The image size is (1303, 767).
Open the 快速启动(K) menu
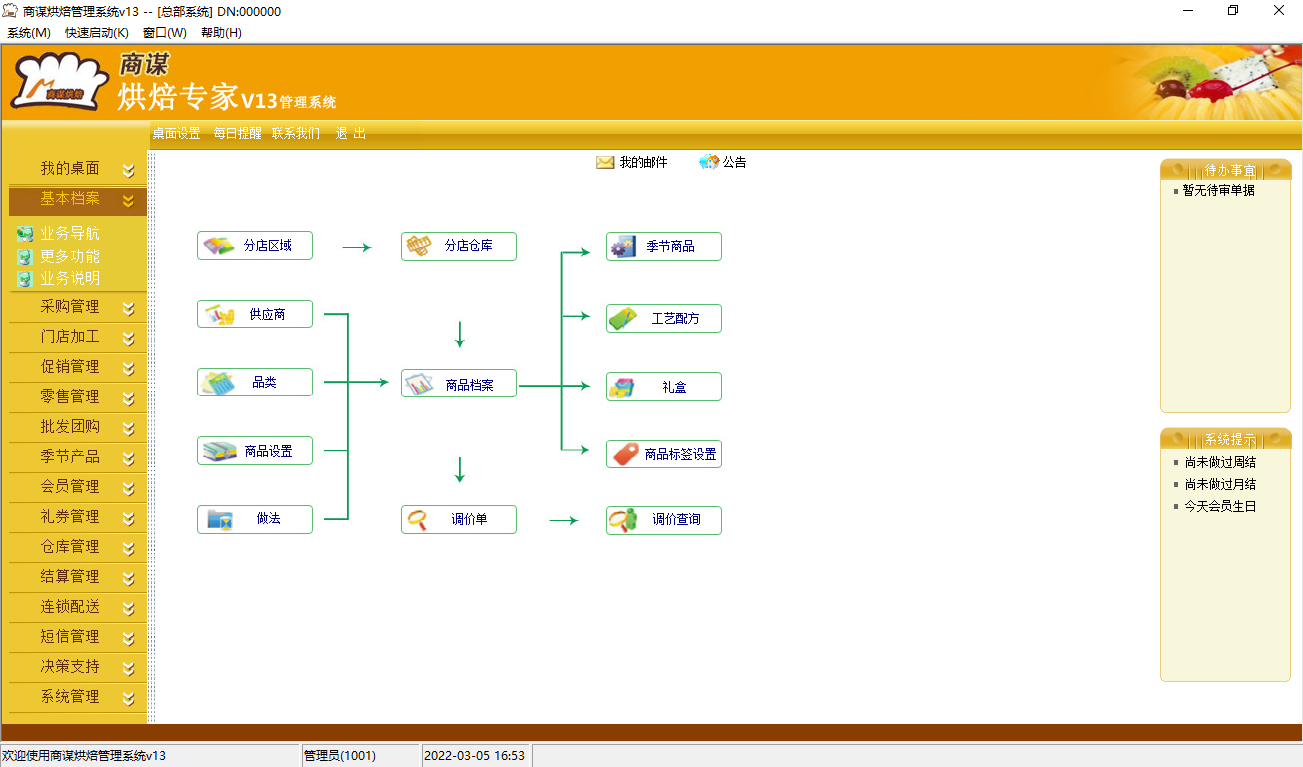coord(97,33)
